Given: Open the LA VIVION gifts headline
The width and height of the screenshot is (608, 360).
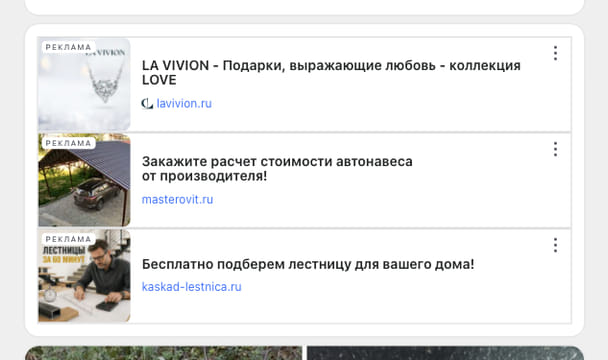Looking at the screenshot, I should coord(331,73).
